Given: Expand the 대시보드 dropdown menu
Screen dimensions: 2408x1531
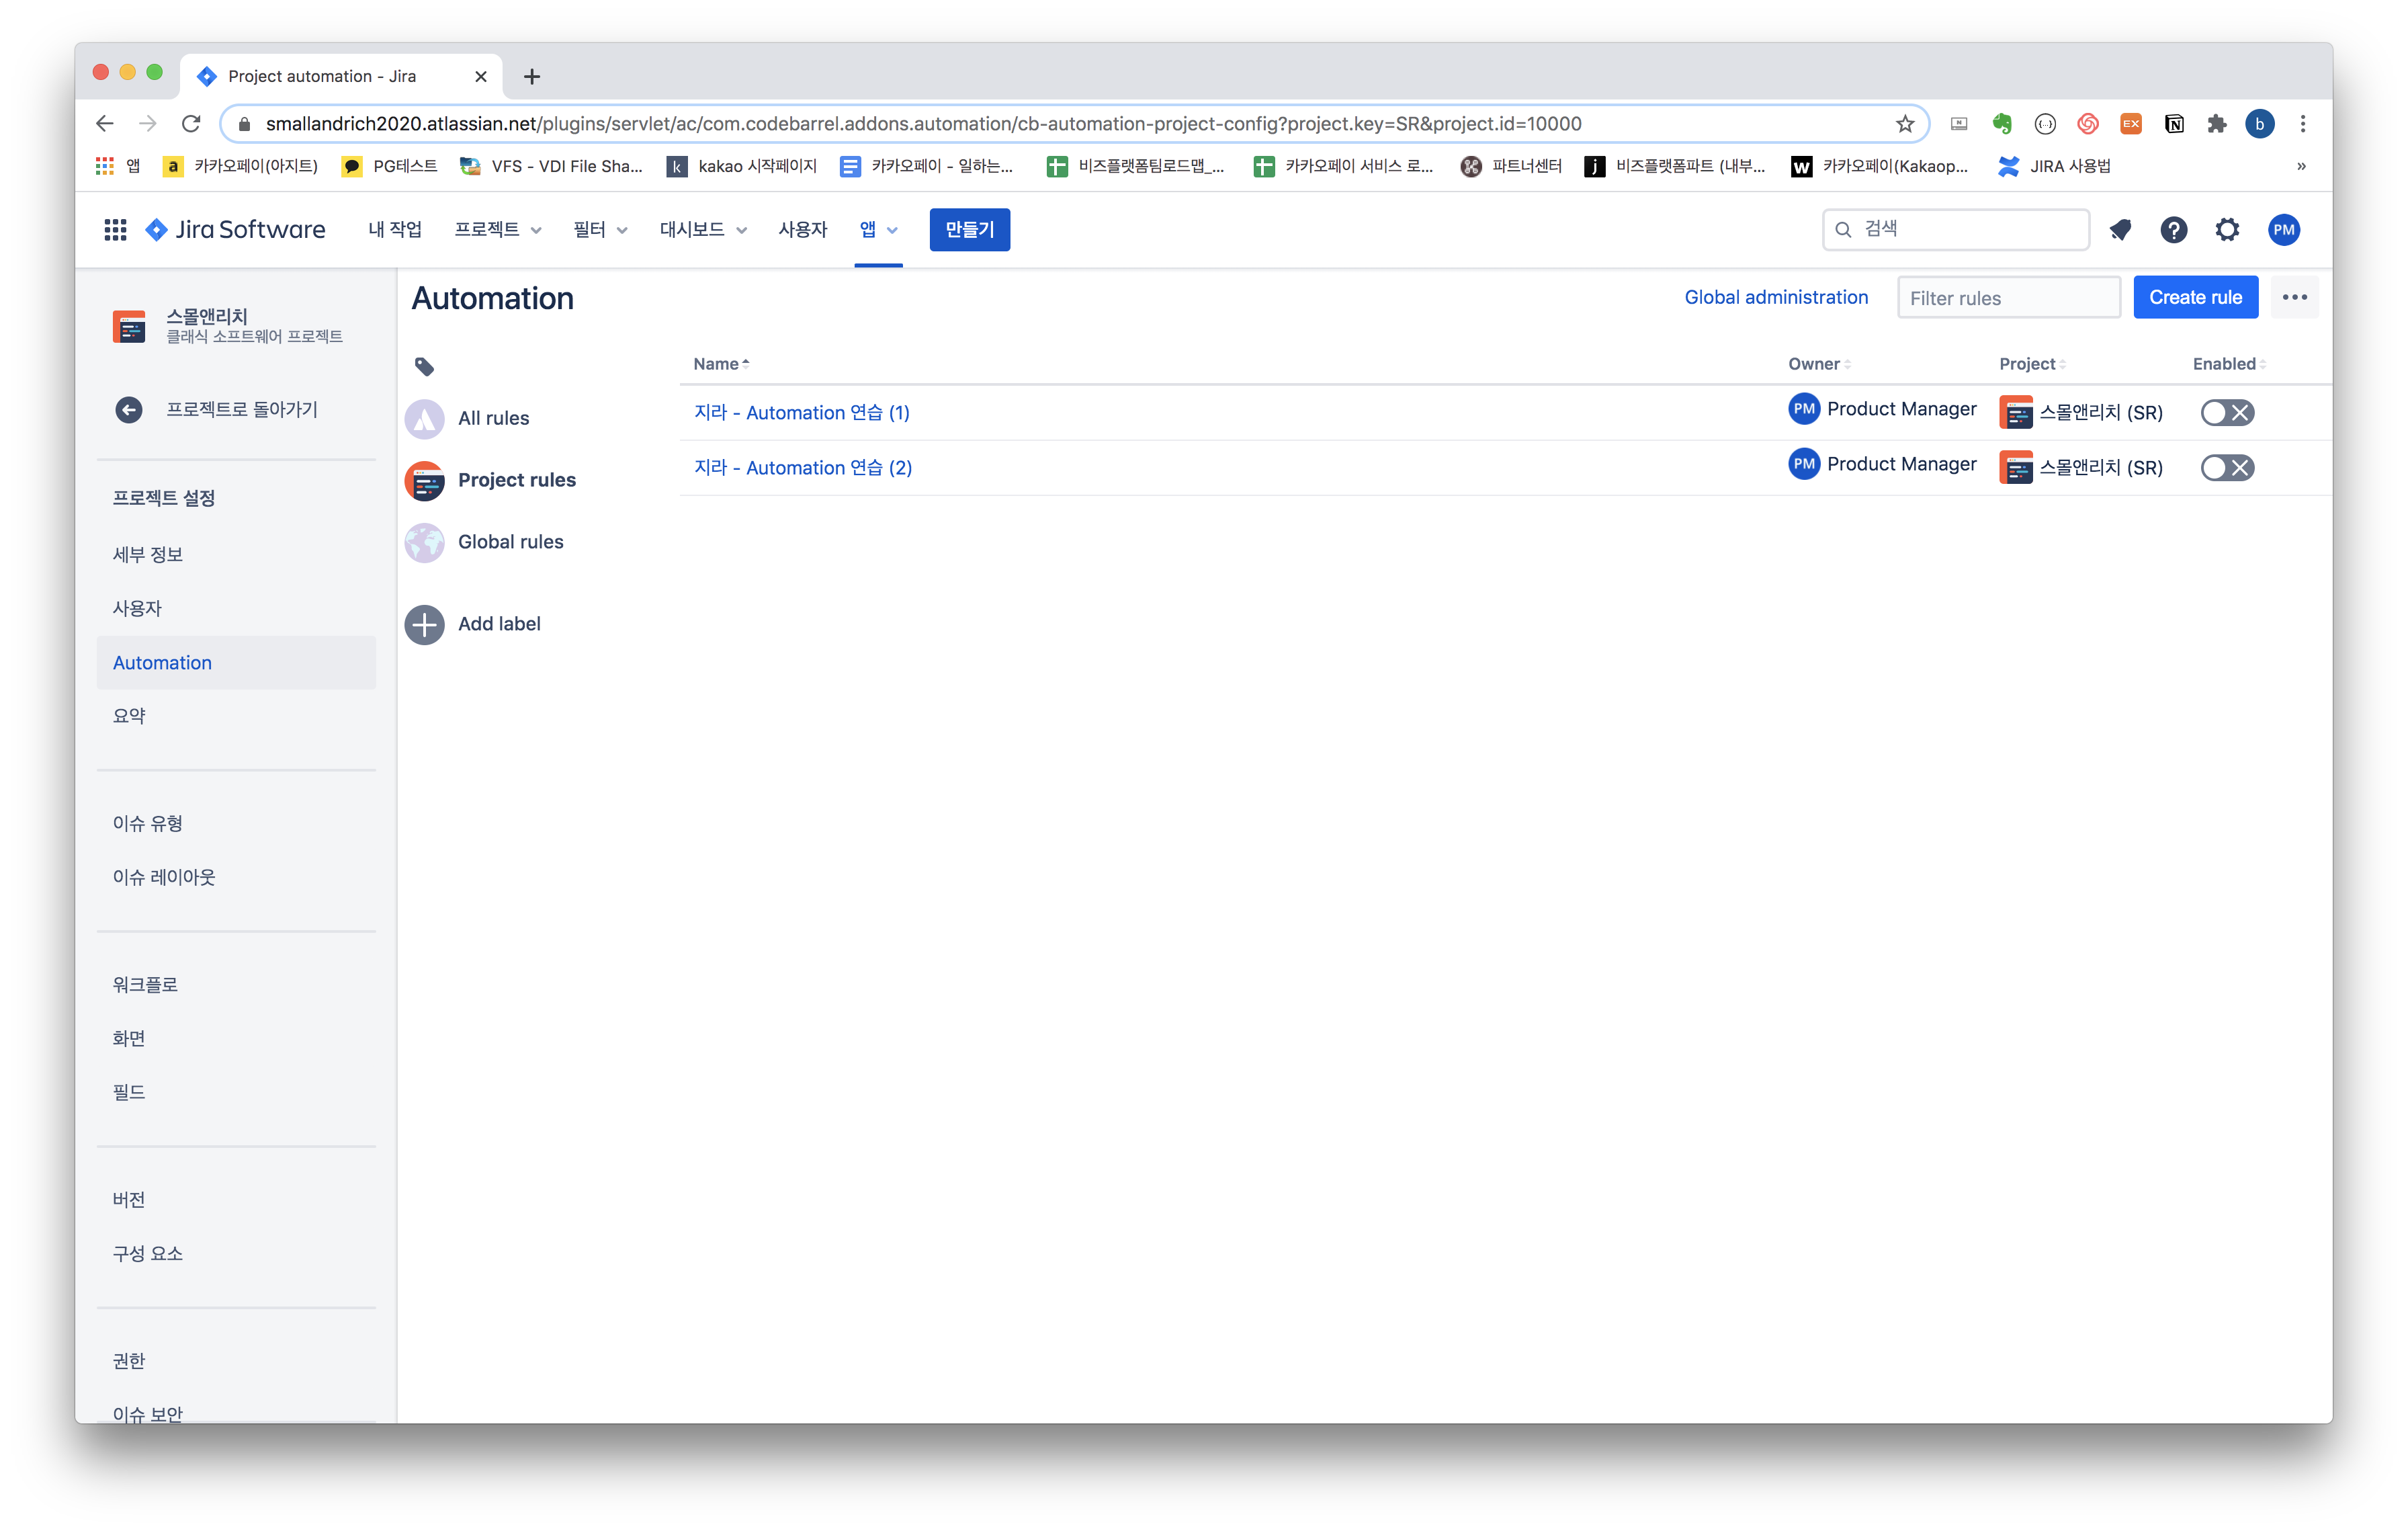Looking at the screenshot, I should (x=703, y=230).
